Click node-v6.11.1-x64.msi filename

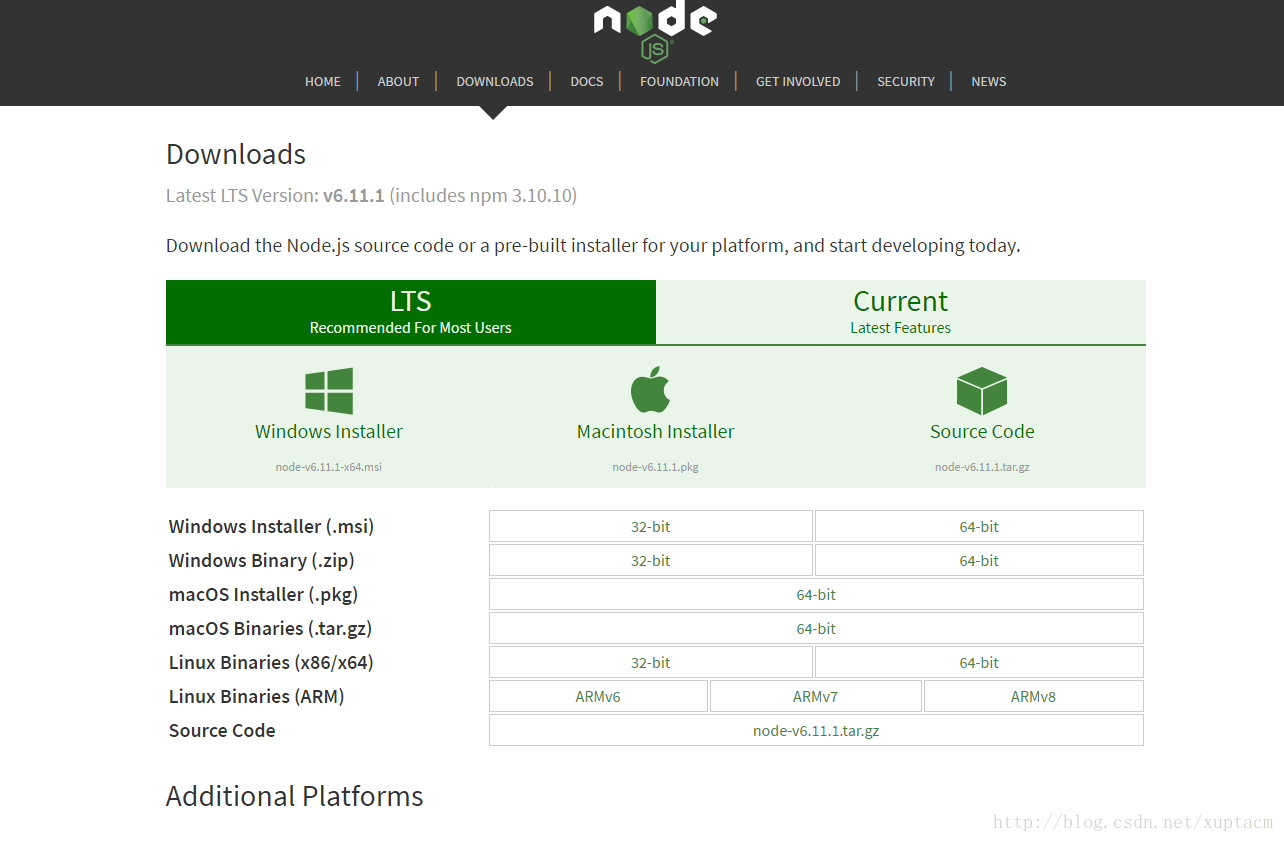click(329, 467)
